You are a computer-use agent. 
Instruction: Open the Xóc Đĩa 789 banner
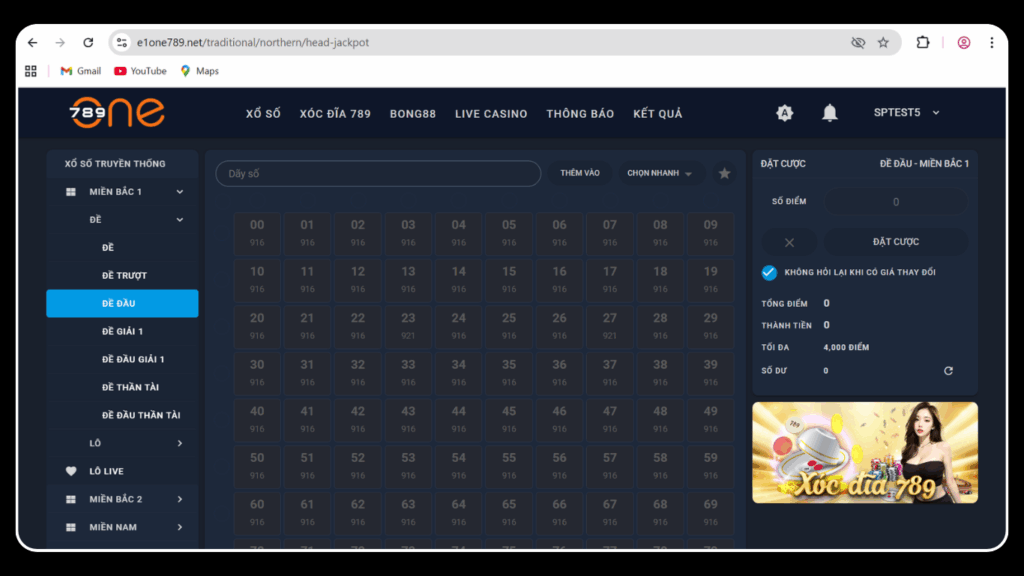(864, 452)
